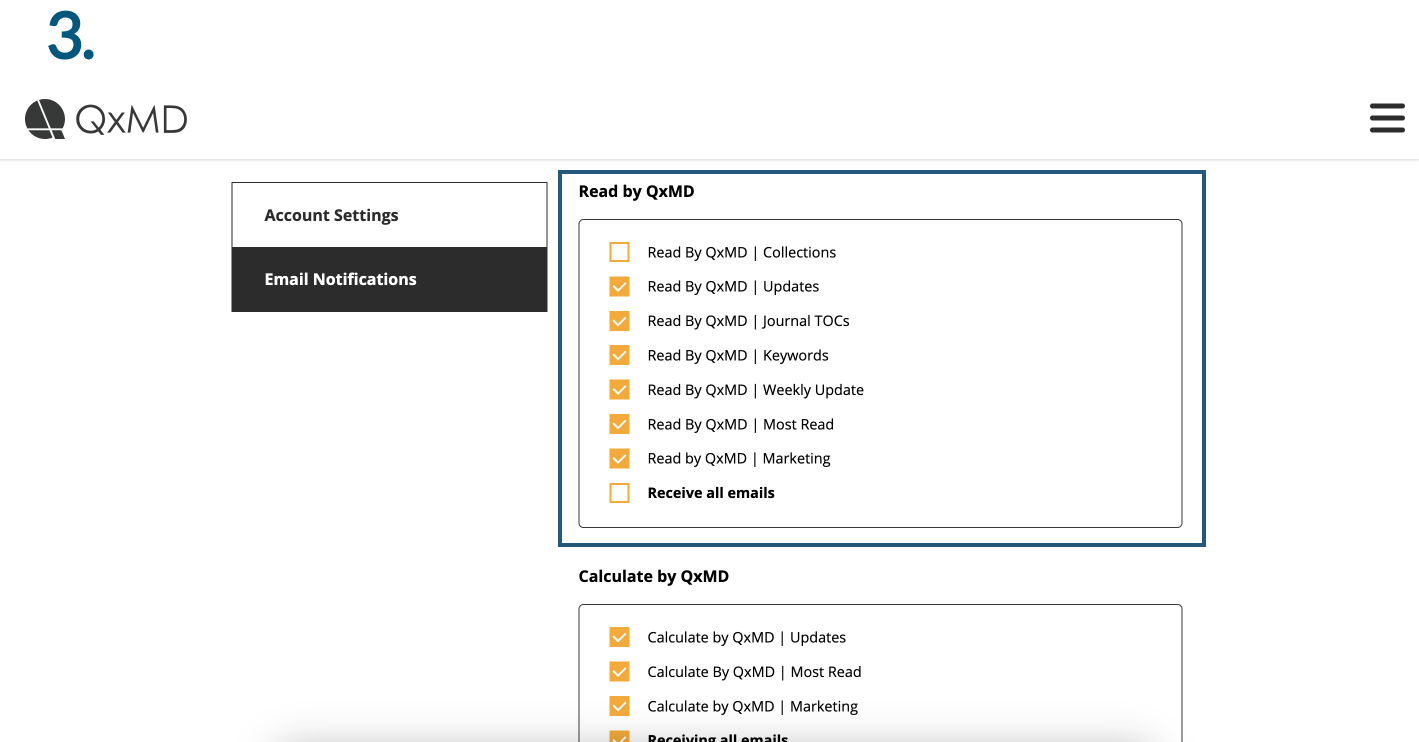The height and width of the screenshot is (742, 1419).
Task: Uncheck Calculate by QxMD Updates checkbox
Action: click(620, 637)
